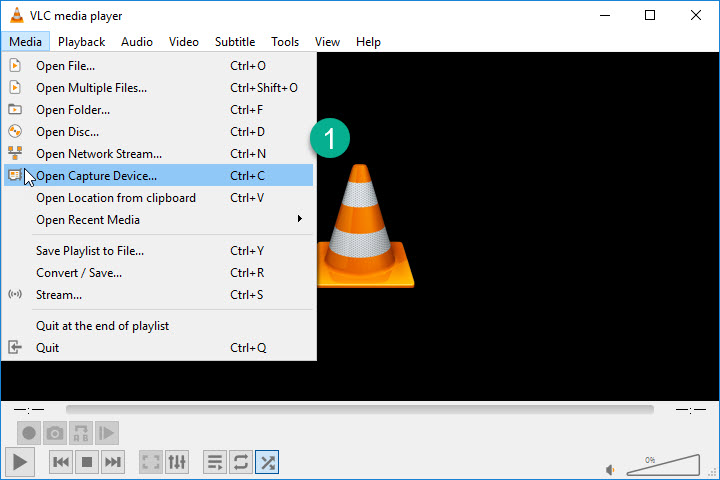This screenshot has width=720, height=480.
Task: Click the Open Folder icon
Action: (15, 109)
